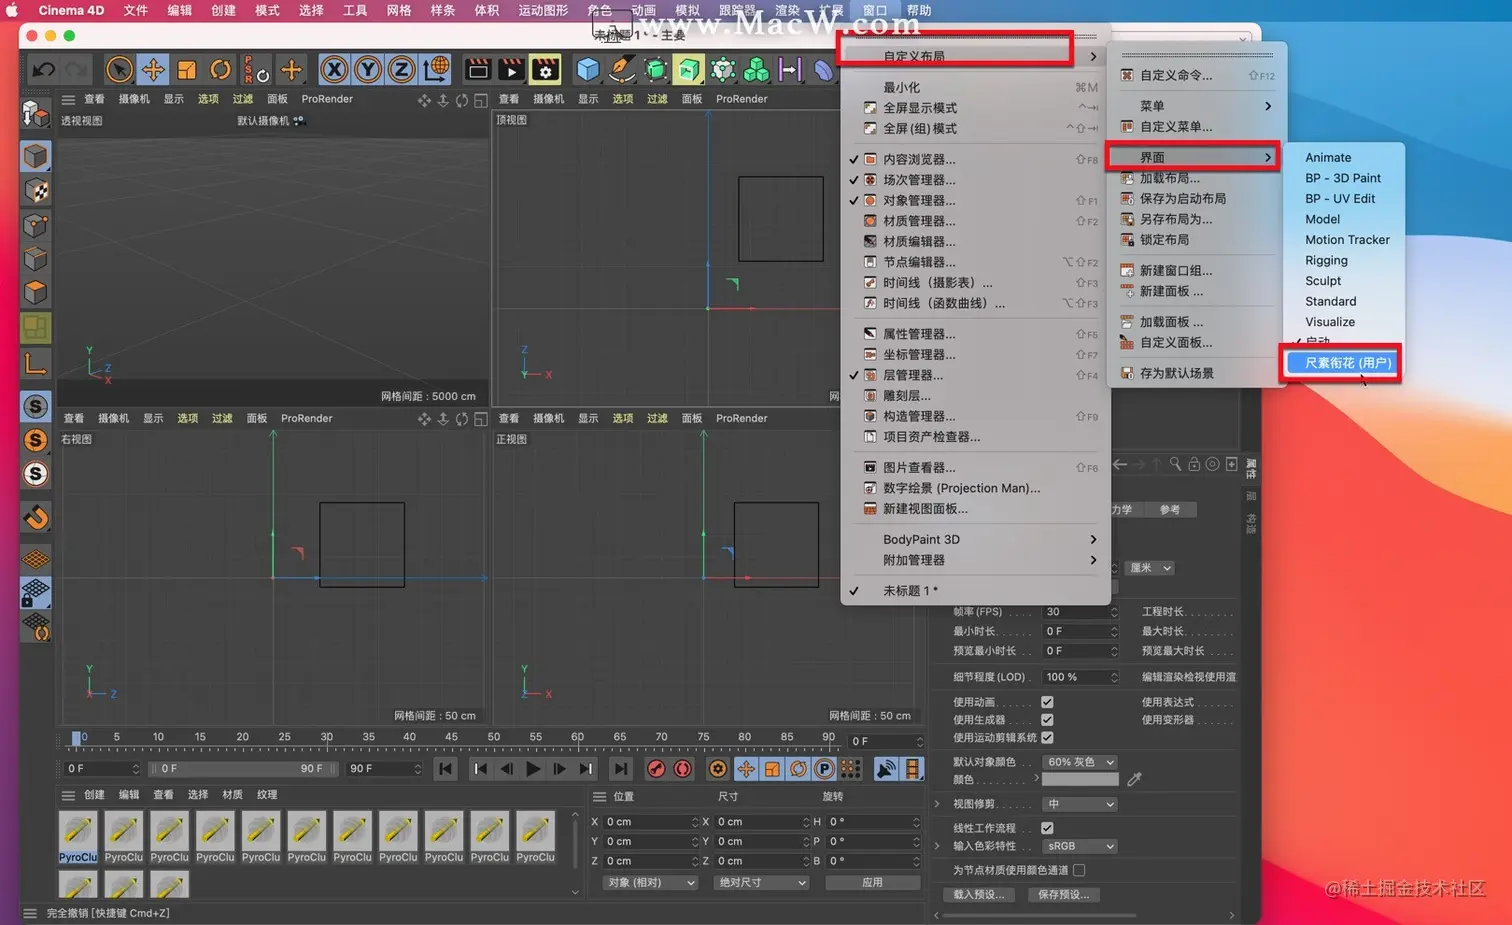The width and height of the screenshot is (1512, 925).
Task: Toggle sound playback speaker icon in timeline
Action: (x=886, y=768)
